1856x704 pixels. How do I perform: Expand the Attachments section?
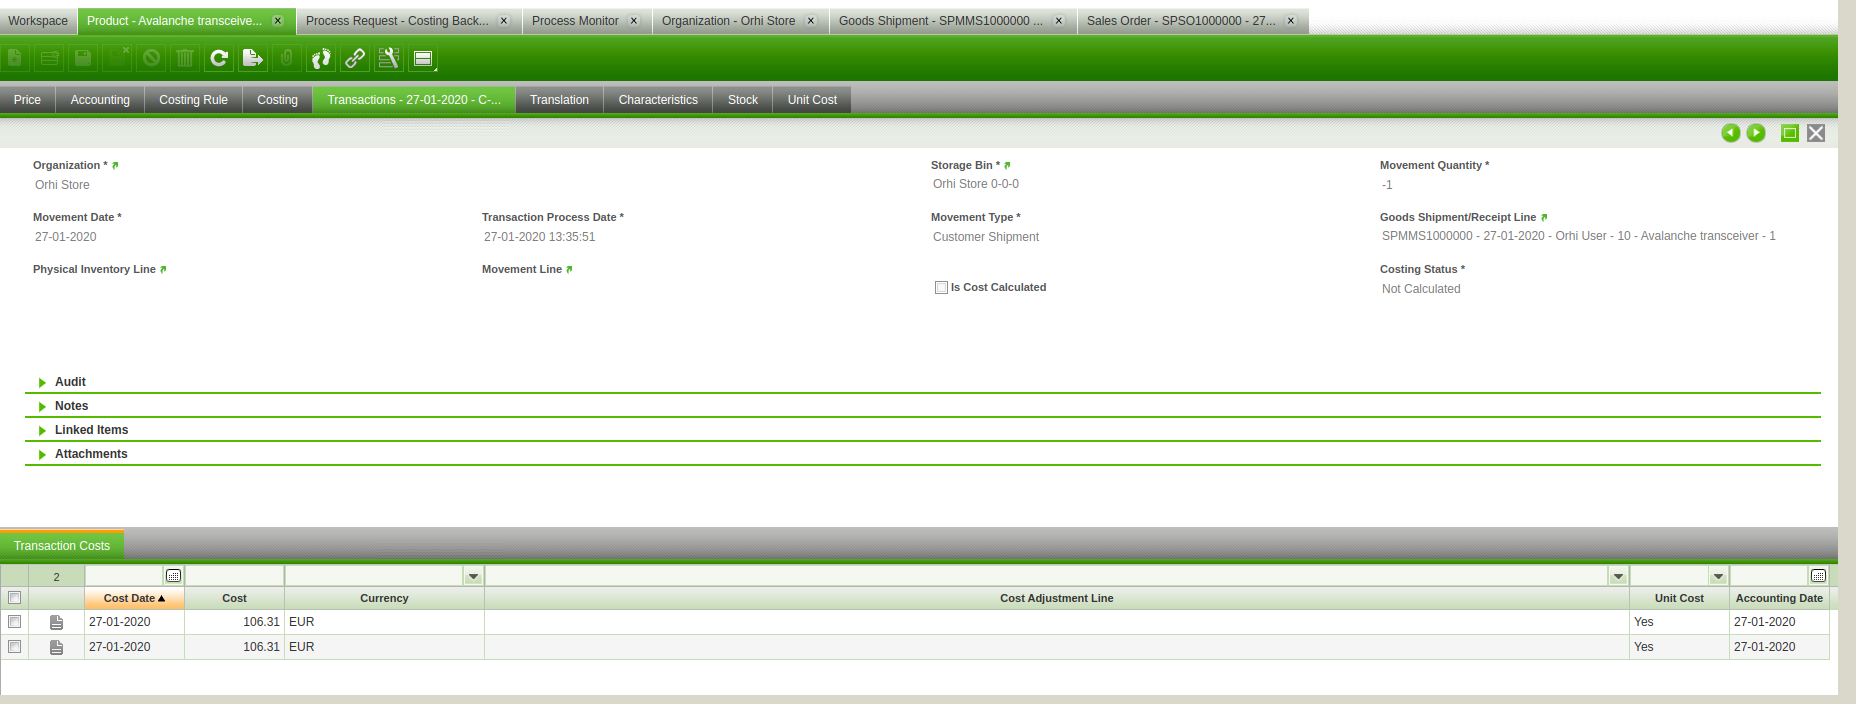tap(42, 454)
